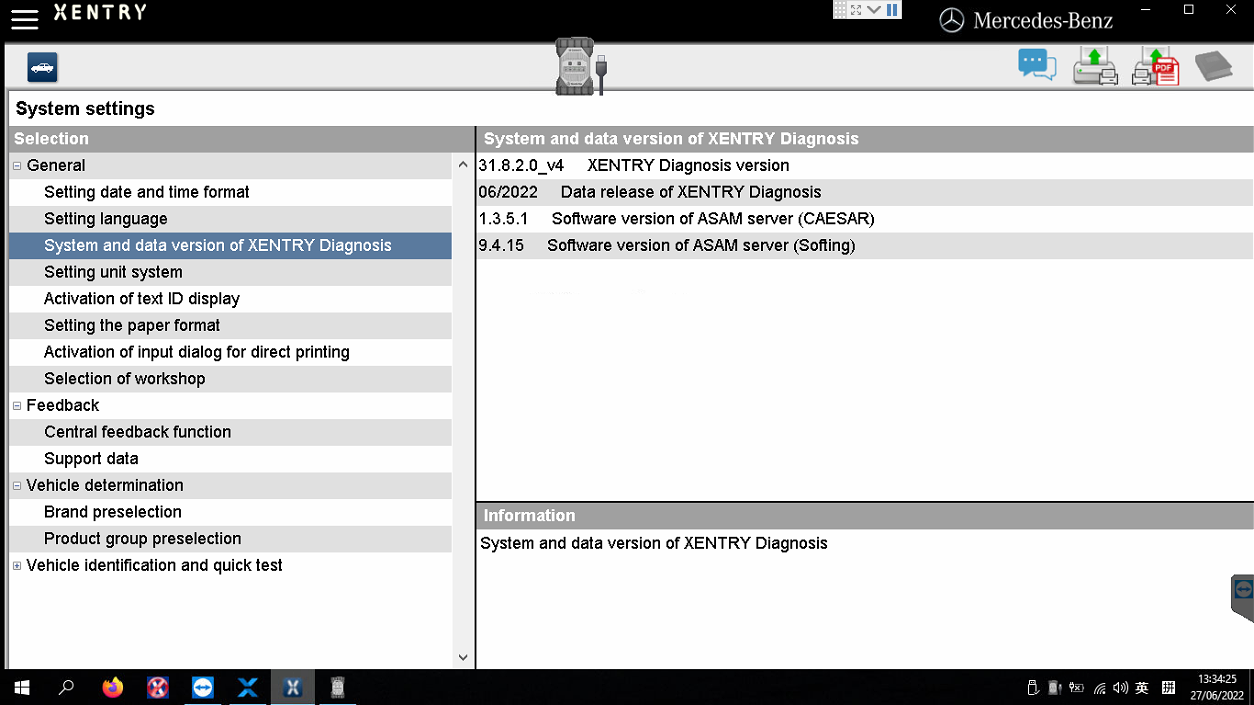Select Setting unit system option
The height and width of the screenshot is (705, 1254).
pos(113,272)
